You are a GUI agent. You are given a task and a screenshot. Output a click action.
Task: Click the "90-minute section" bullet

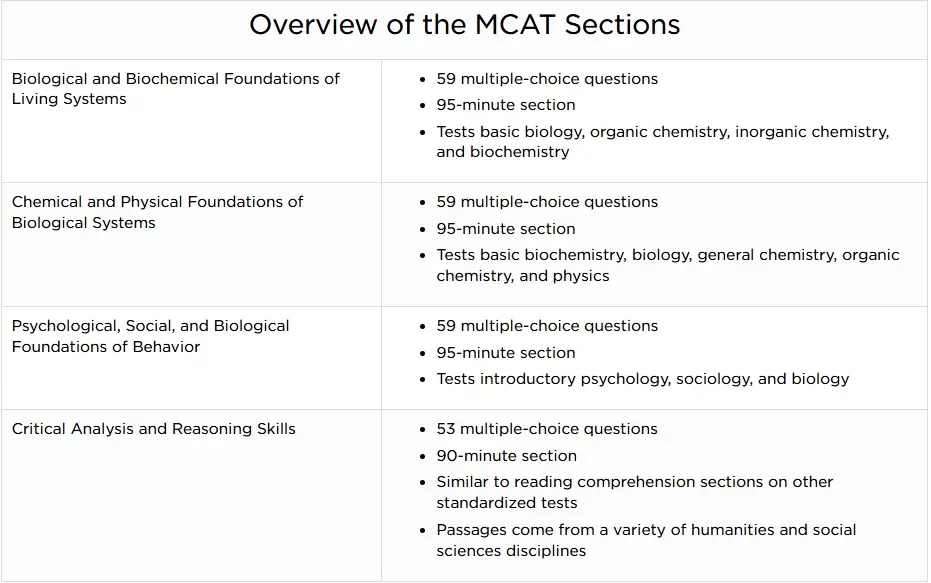(x=505, y=455)
